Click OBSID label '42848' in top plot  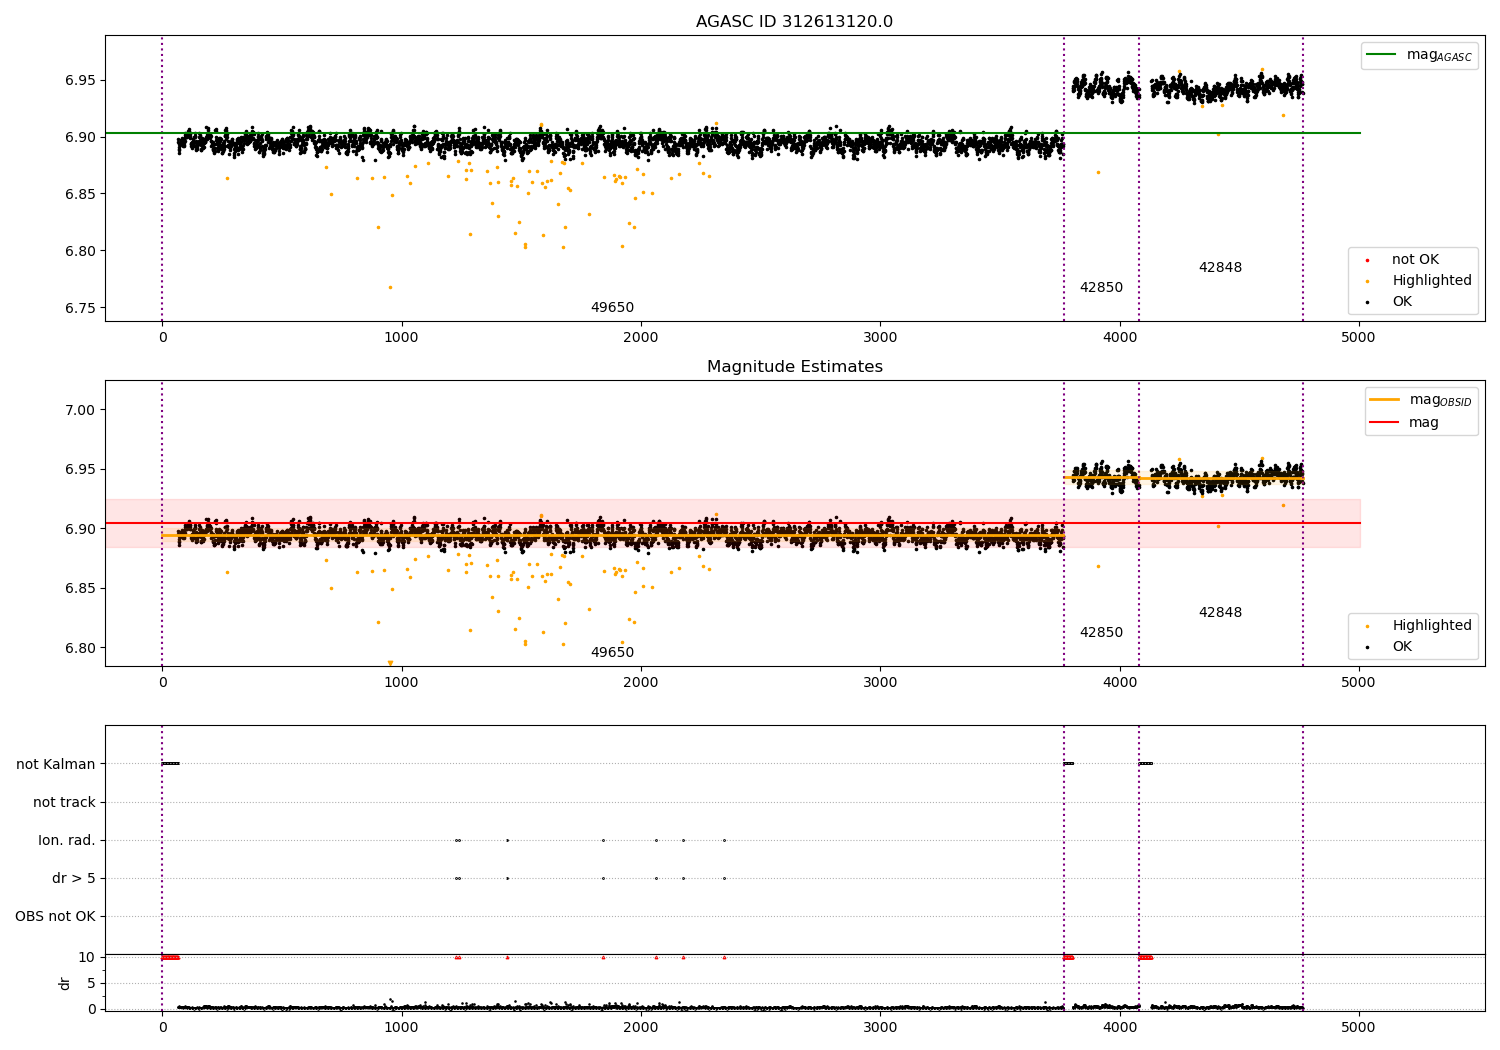tap(1220, 268)
